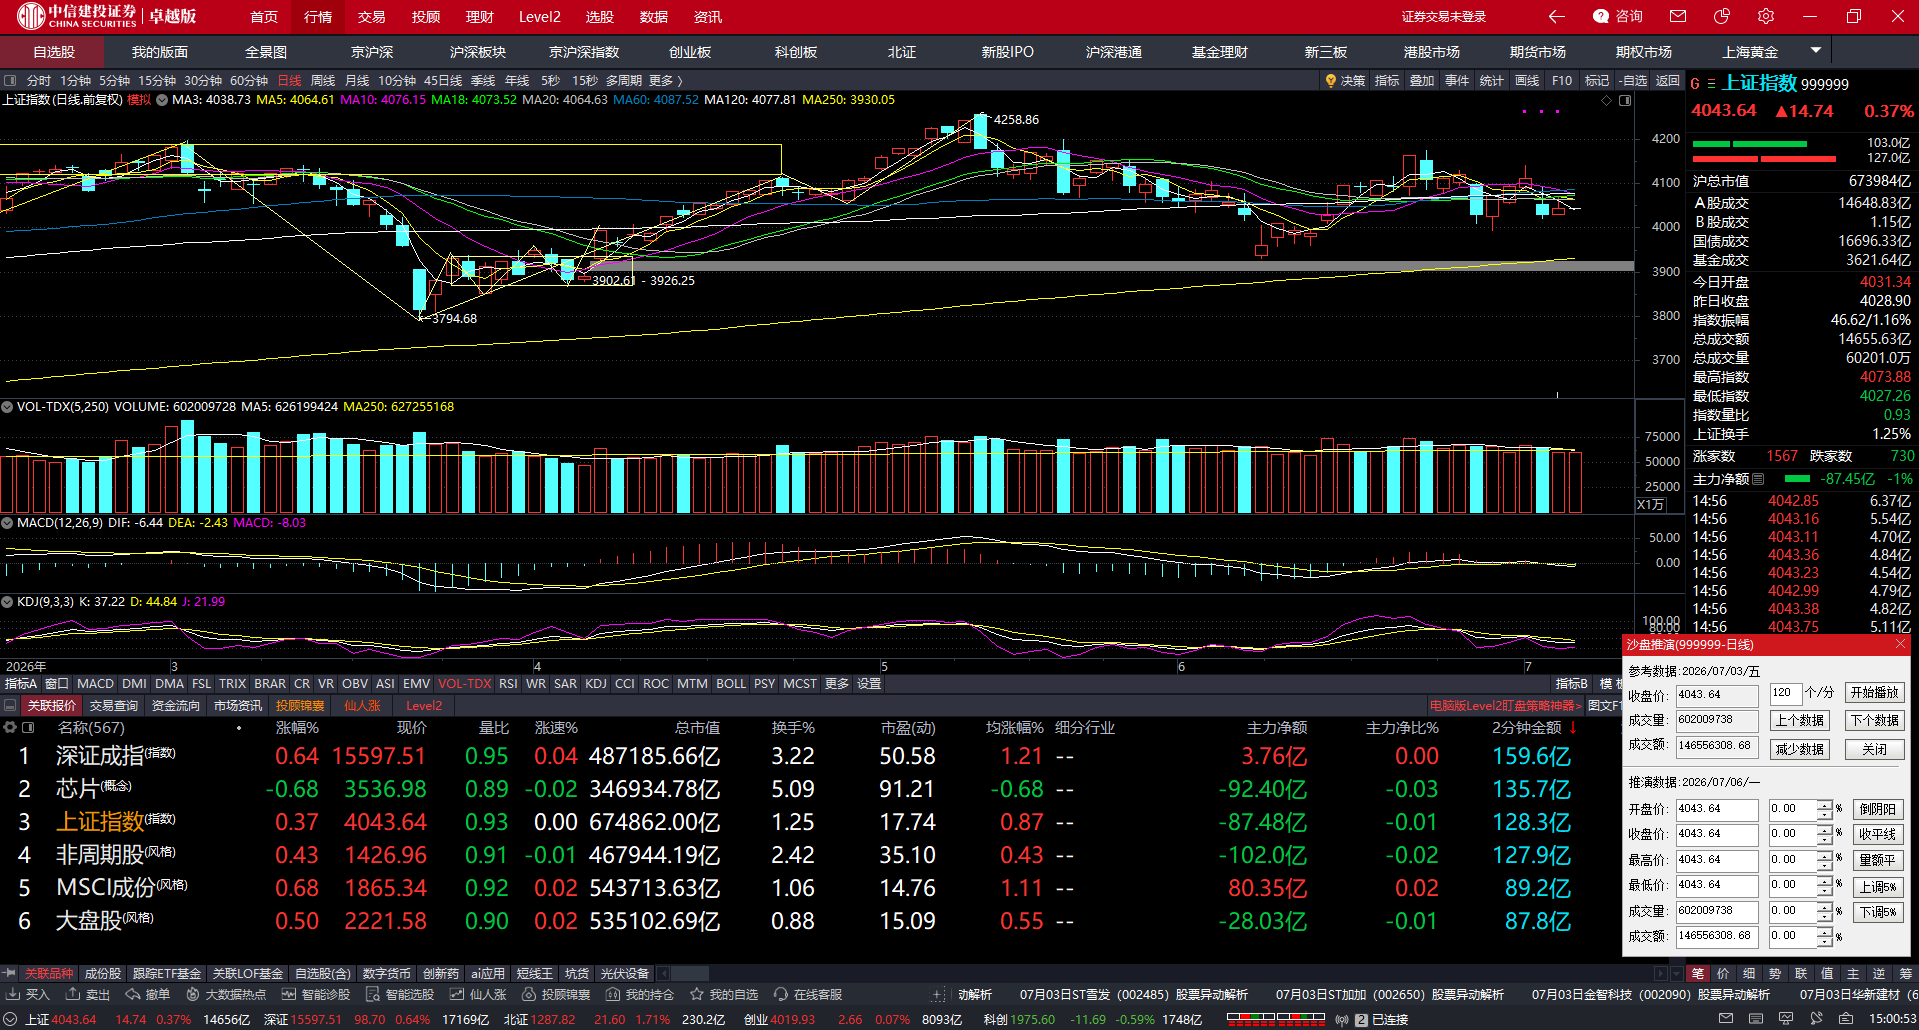Click the 买入 buy icon in bottom toolbar
This screenshot has width=1919, height=1030.
pos(12,994)
